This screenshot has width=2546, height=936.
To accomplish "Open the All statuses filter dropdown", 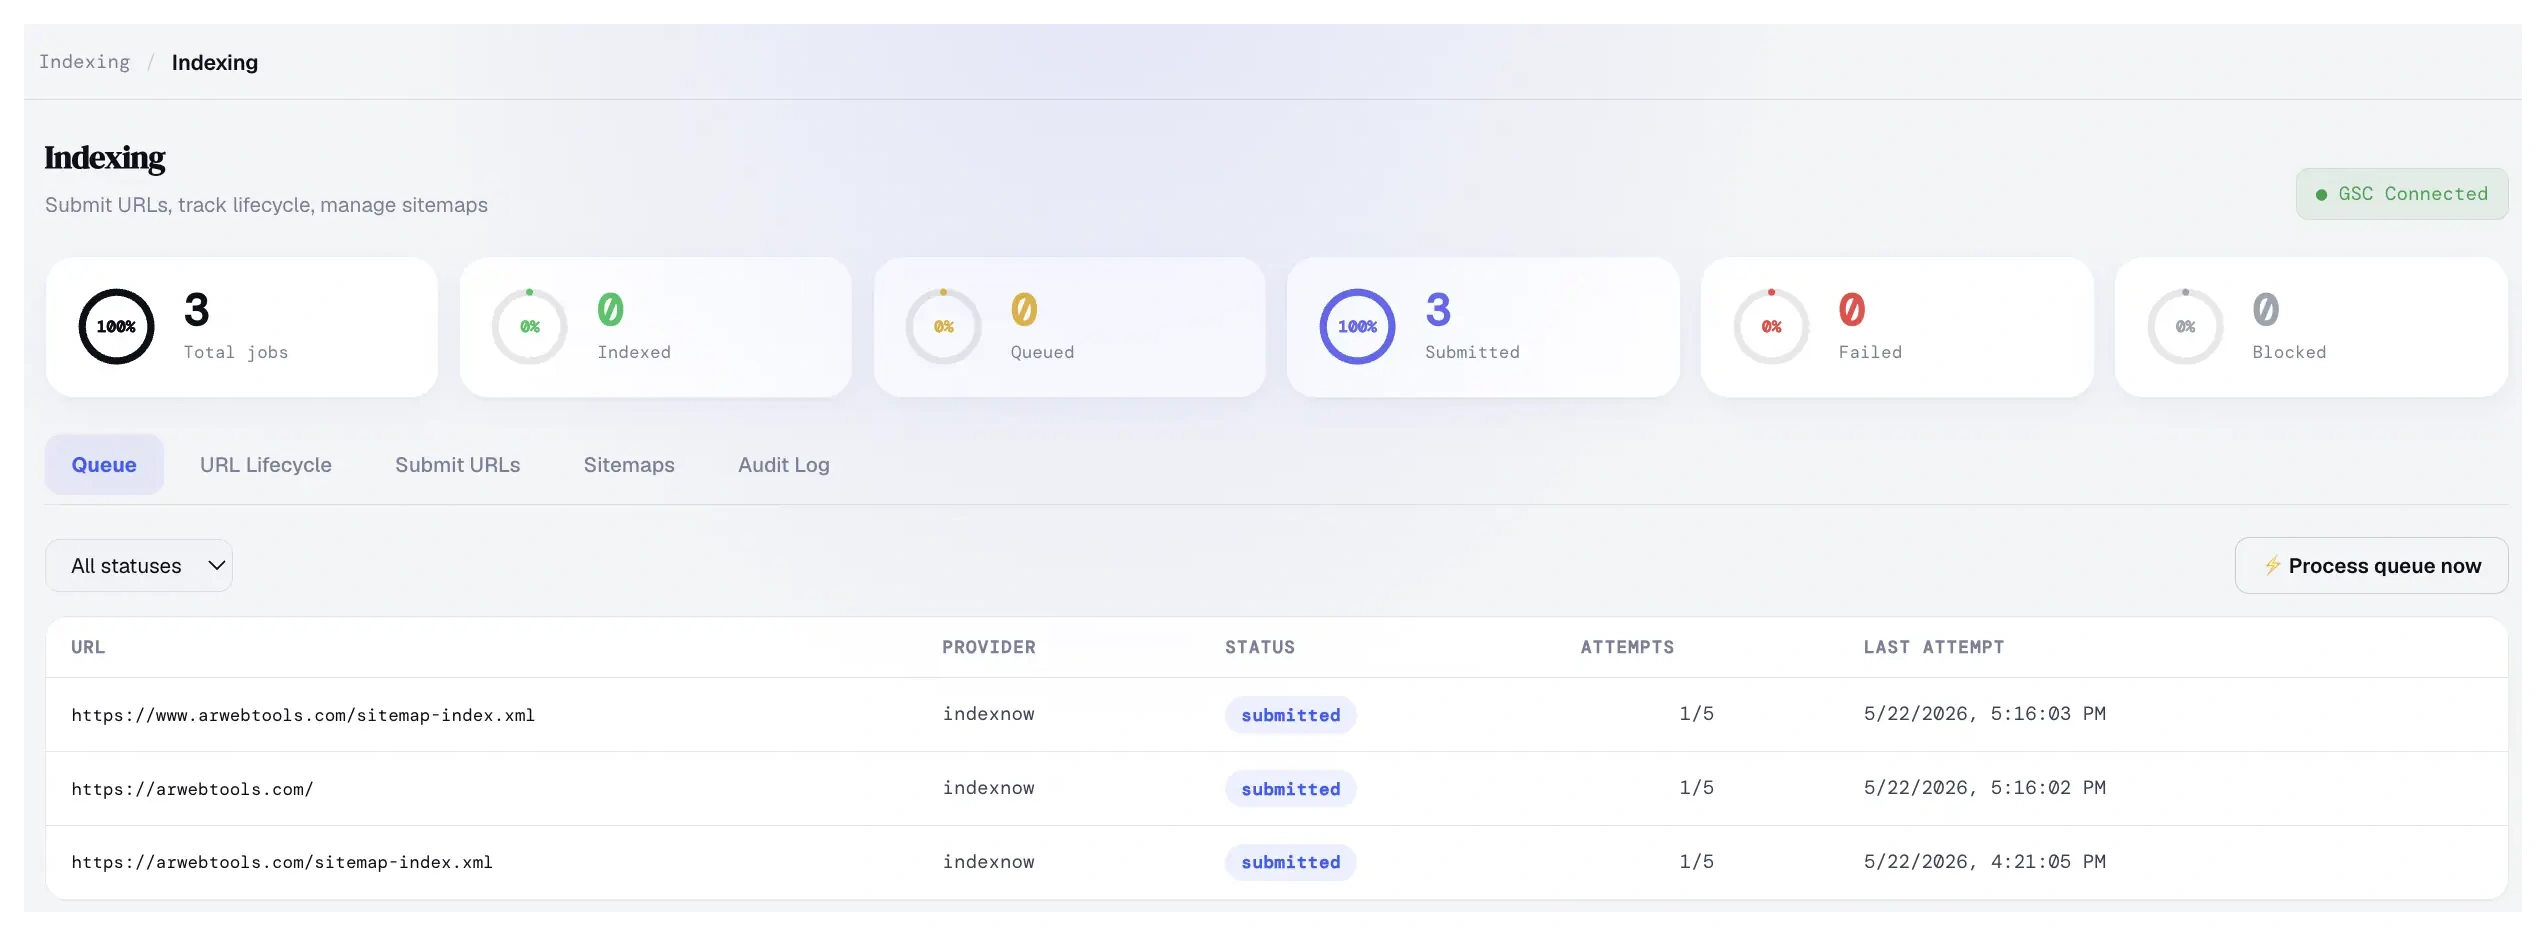I will [x=139, y=566].
